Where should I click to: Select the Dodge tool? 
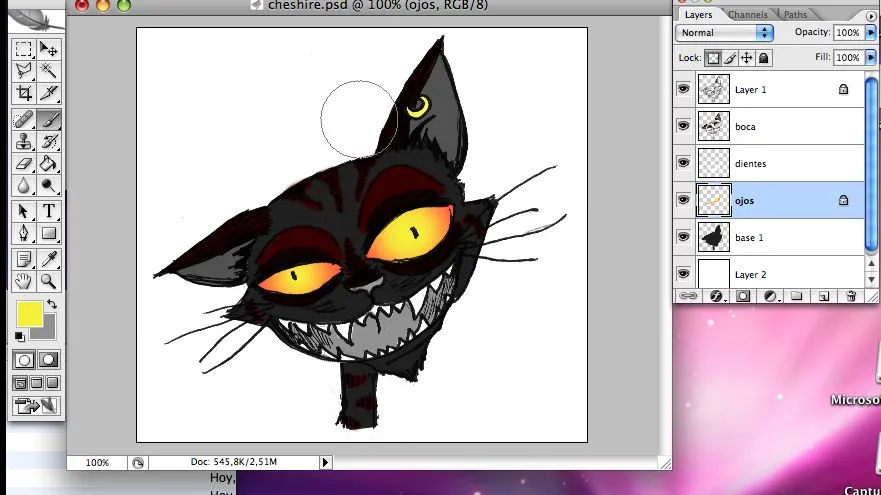pyautogui.click(x=49, y=185)
